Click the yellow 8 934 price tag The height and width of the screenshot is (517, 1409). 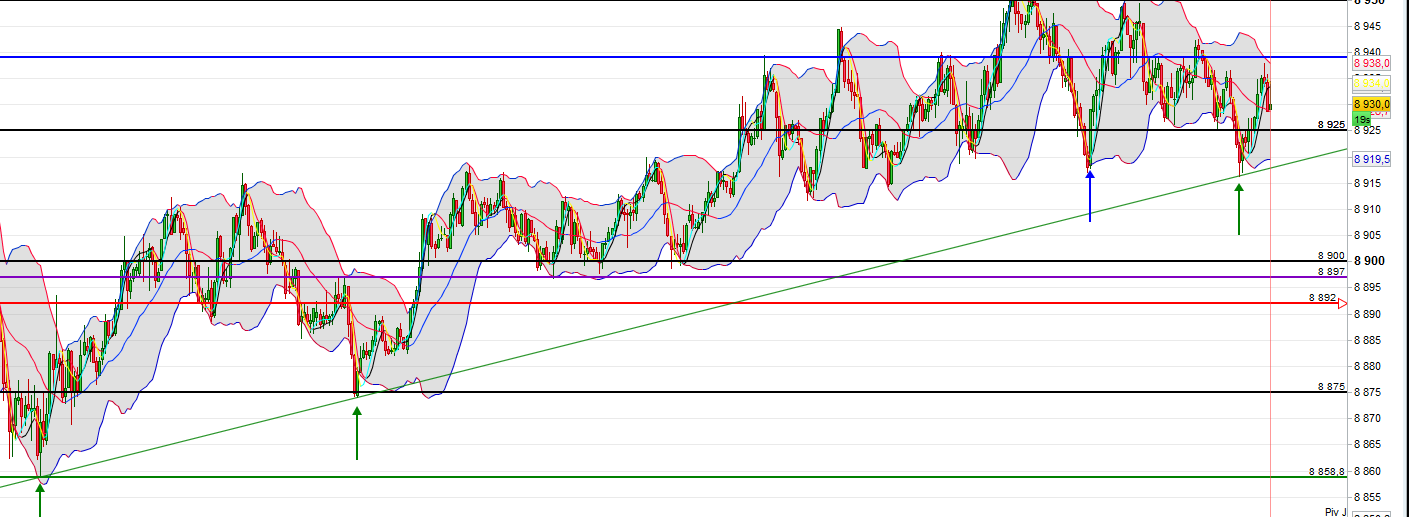coord(1372,84)
